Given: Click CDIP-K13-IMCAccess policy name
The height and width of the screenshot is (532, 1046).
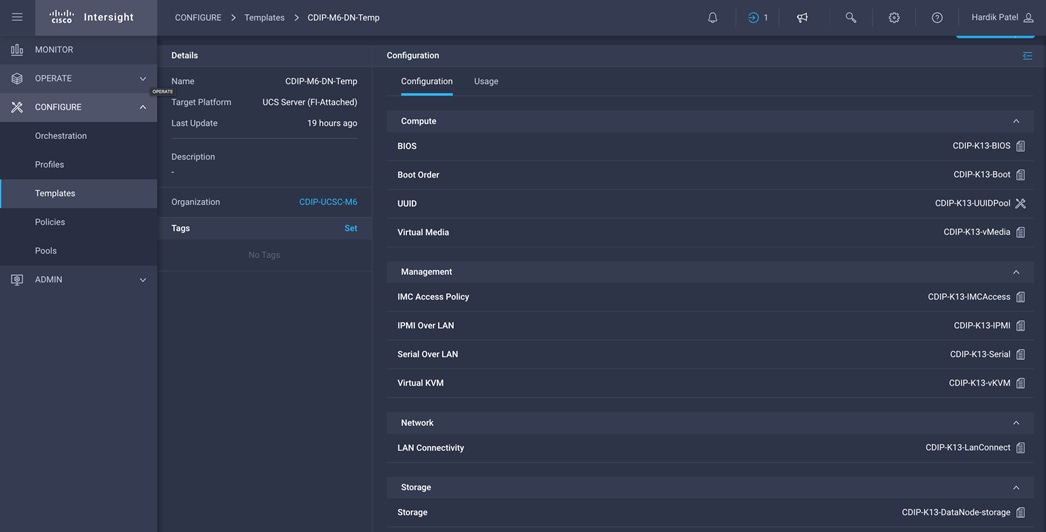Looking at the screenshot, I should pyautogui.click(x=969, y=297).
